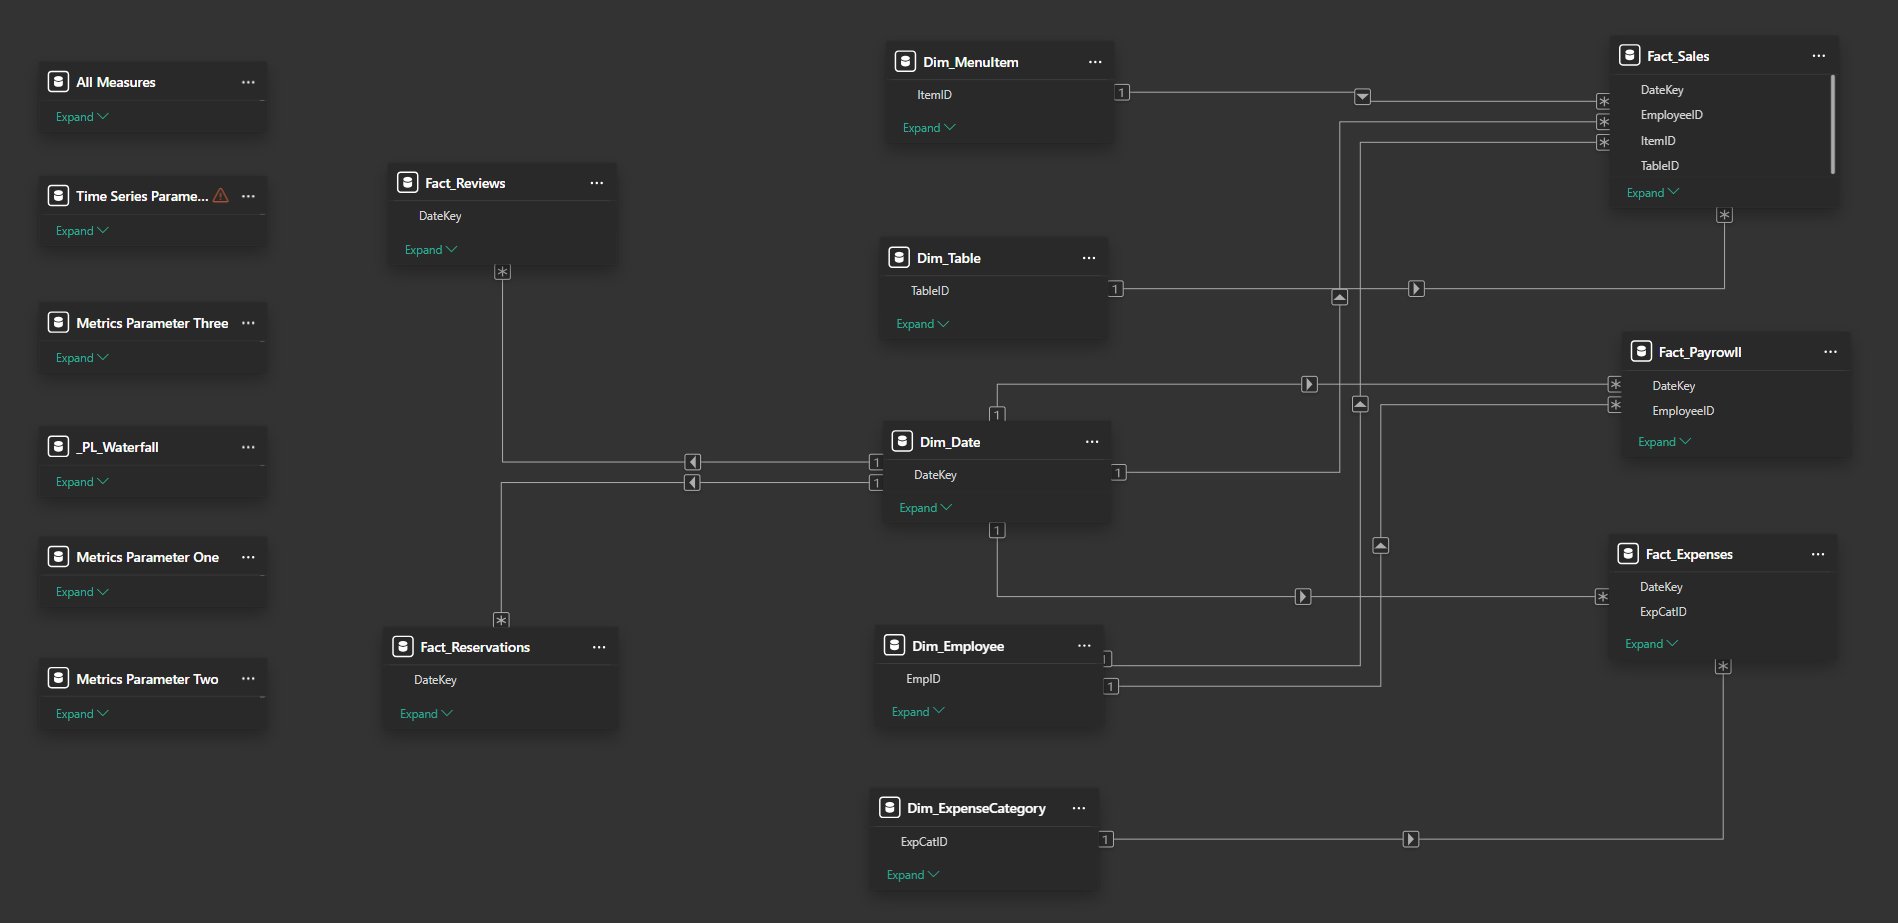Expand fields of the Dim_Date table
Viewport: 1898px width, 923px height.
coord(923,507)
